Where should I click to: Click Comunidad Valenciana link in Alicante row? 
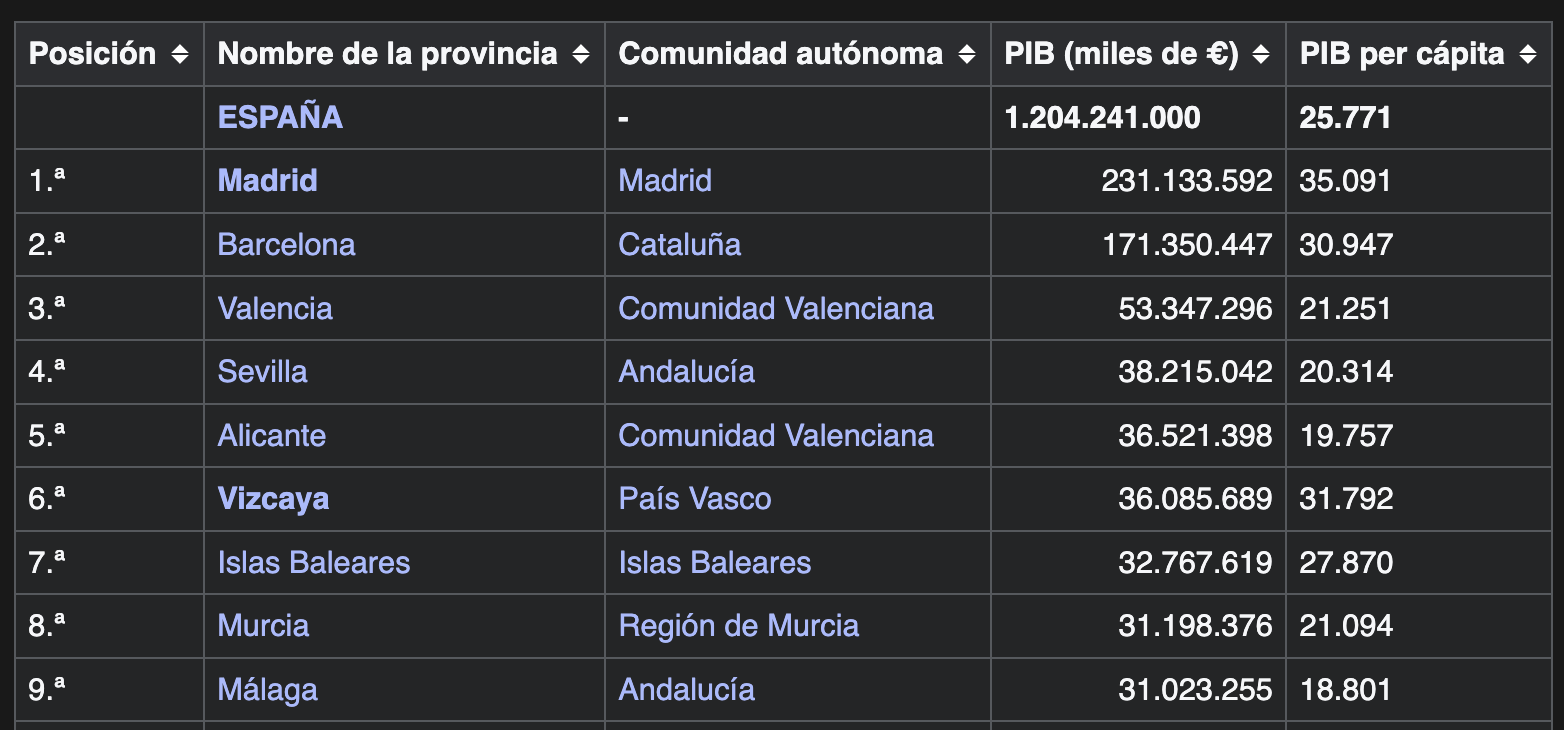pos(776,435)
